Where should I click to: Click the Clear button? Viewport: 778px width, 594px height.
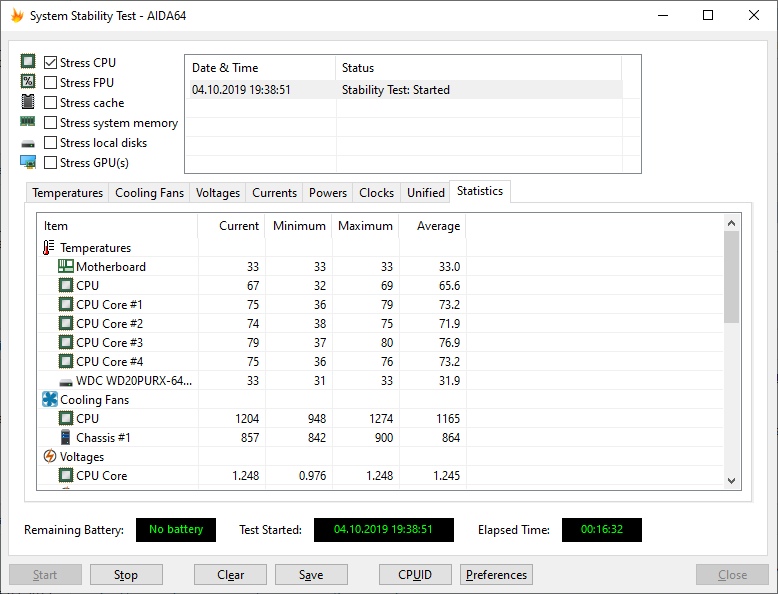[230, 575]
